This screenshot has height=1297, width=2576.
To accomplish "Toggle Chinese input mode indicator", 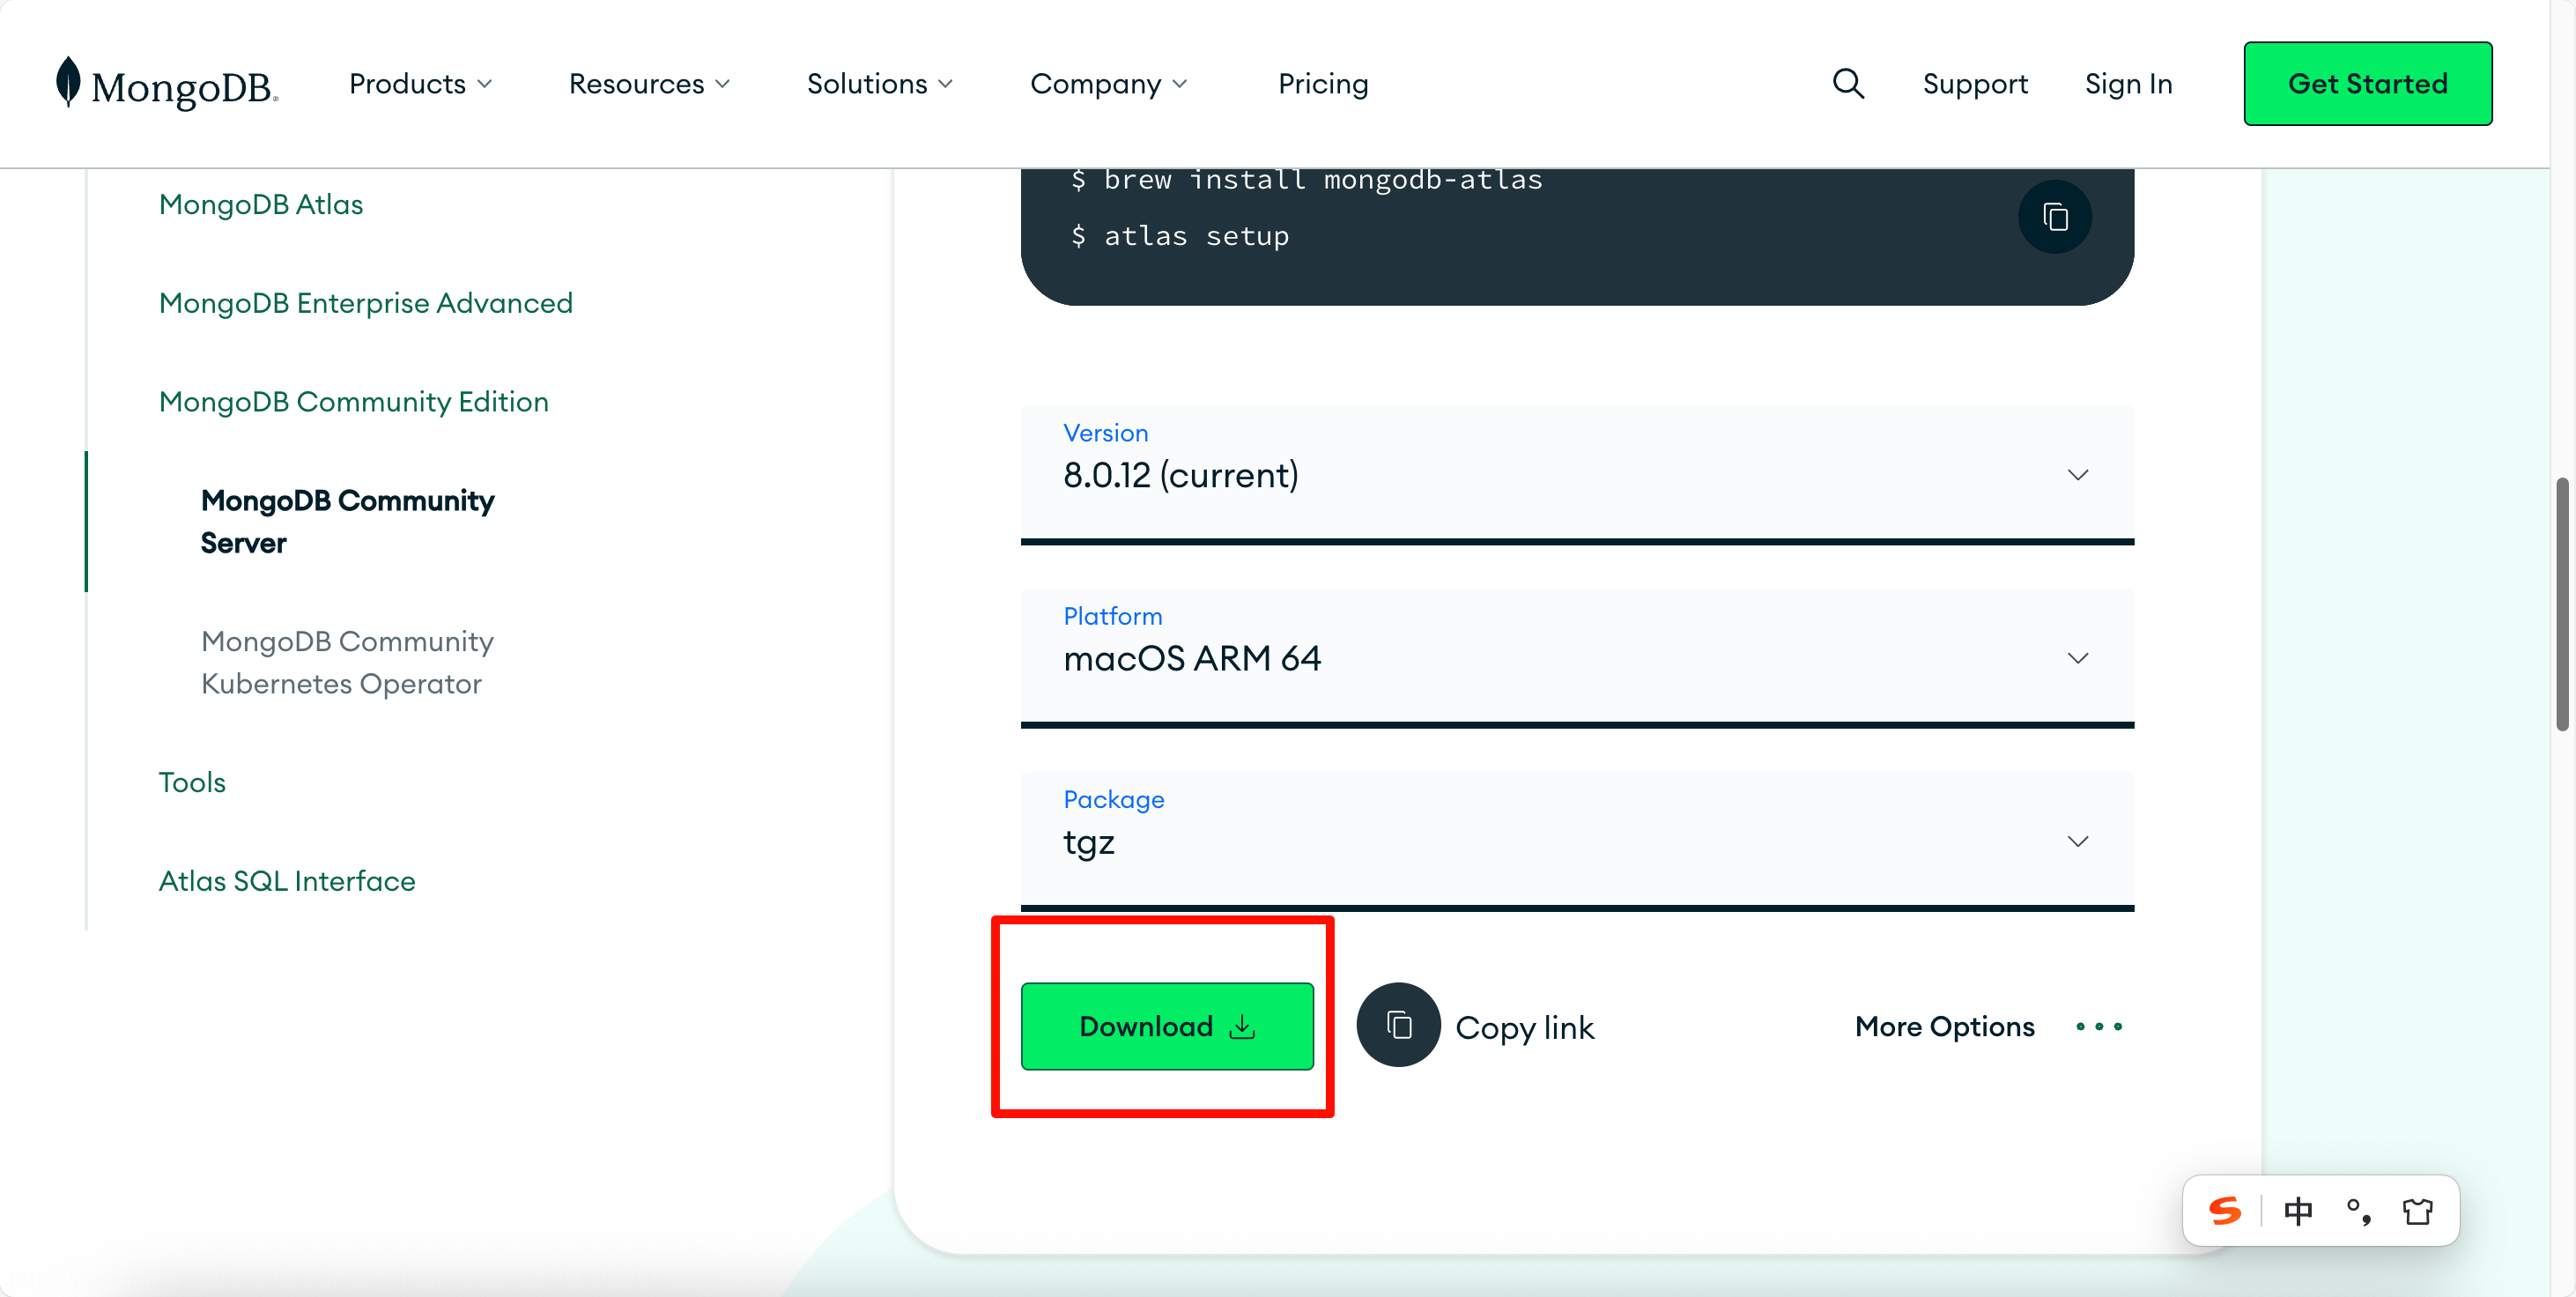I will [2298, 1211].
